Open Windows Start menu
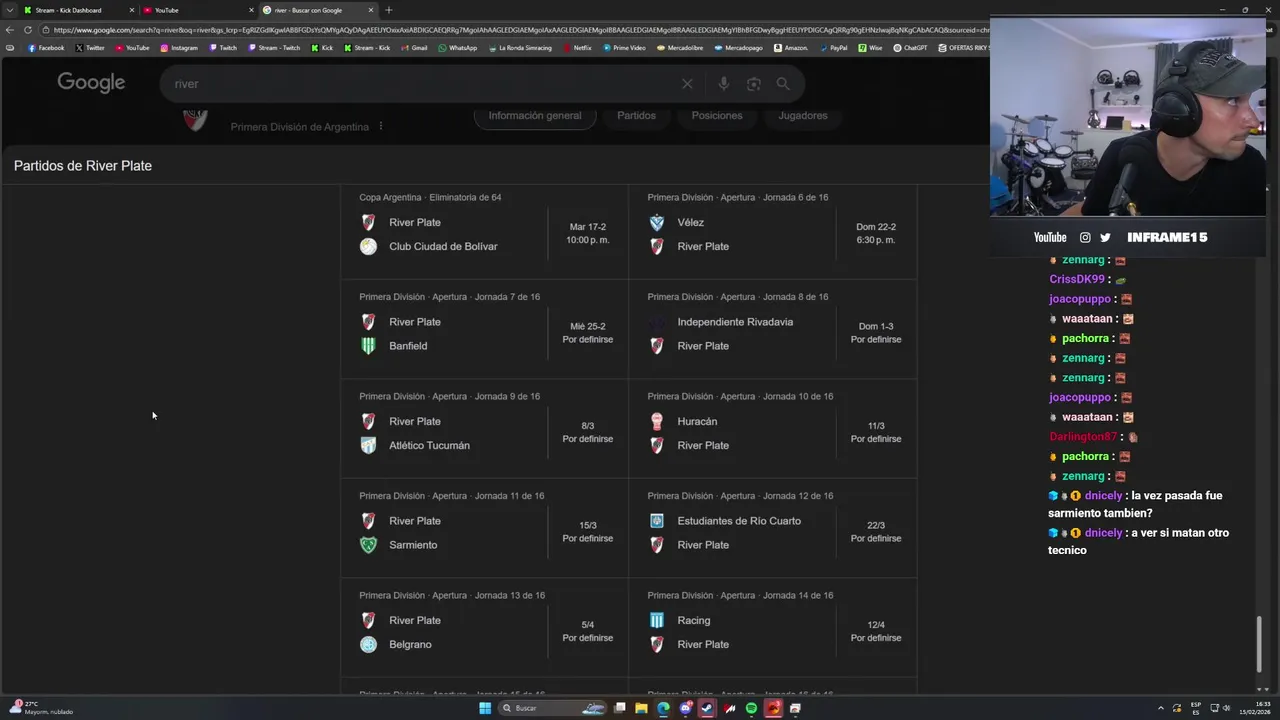Screen dimensions: 1280x720 (485, 708)
